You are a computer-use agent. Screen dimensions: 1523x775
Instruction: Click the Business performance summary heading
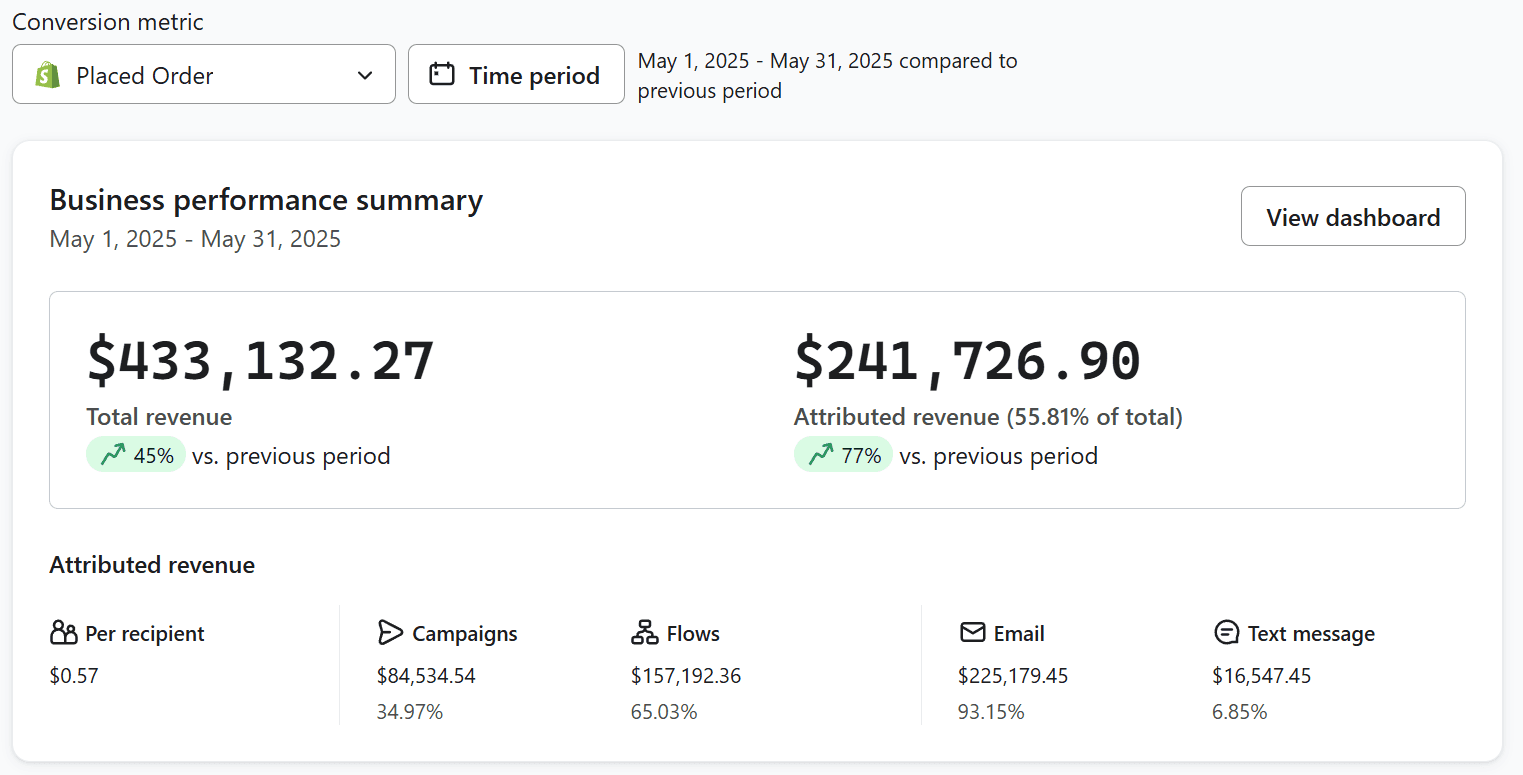coord(266,200)
